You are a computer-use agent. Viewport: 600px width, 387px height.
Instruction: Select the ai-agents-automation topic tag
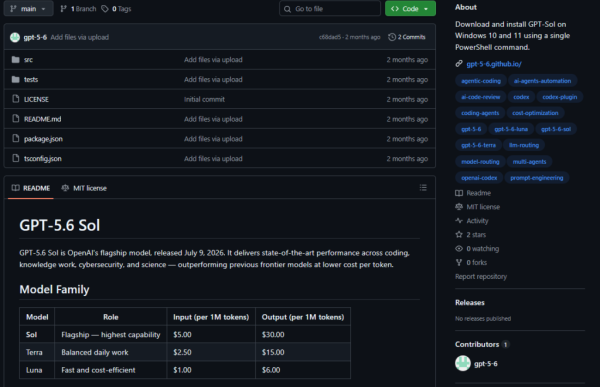542,81
